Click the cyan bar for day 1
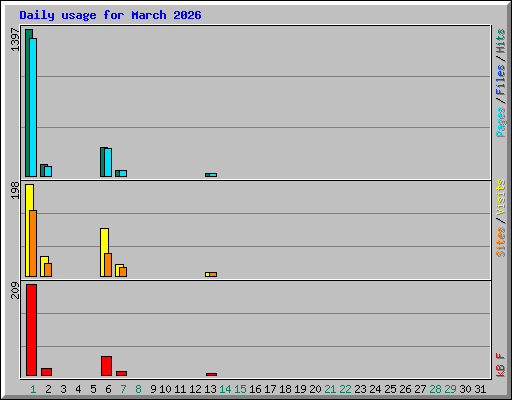The image size is (512, 400). click(33, 107)
